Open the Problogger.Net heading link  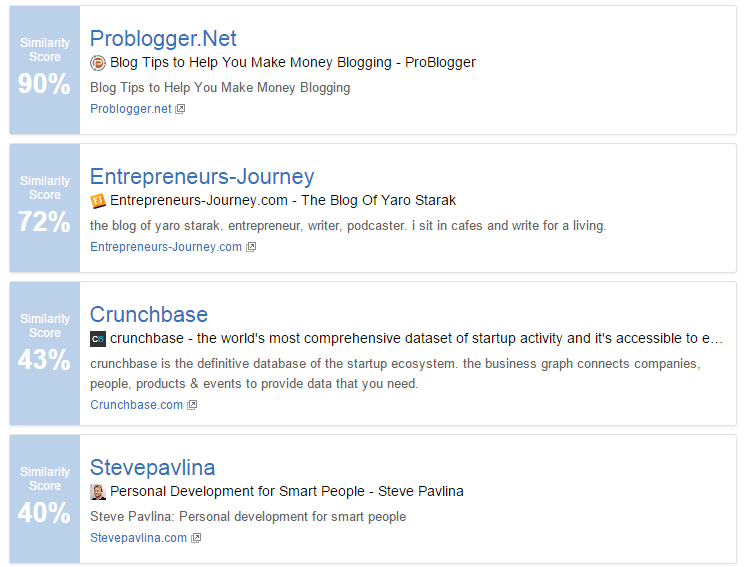[x=163, y=38]
